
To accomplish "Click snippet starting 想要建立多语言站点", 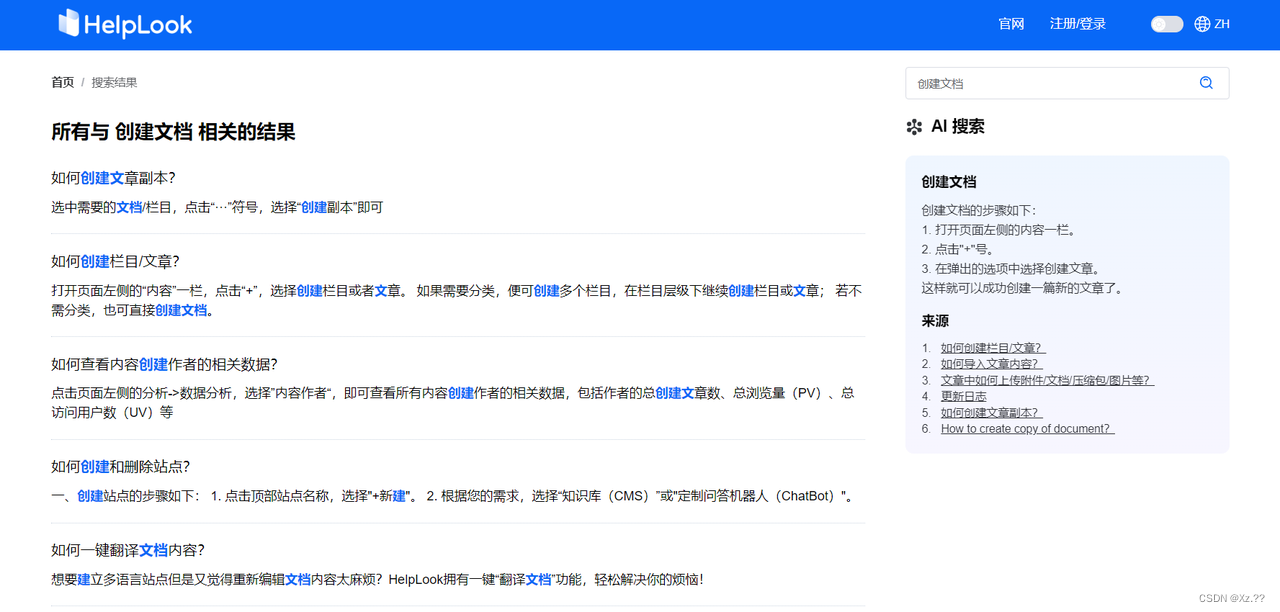I will coord(377,579).
